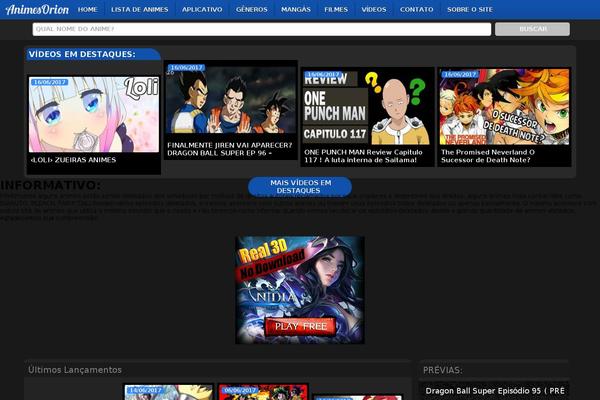Screen dimensions: 600x400
Task: Focus the anime name search field
Action: coord(262,29)
